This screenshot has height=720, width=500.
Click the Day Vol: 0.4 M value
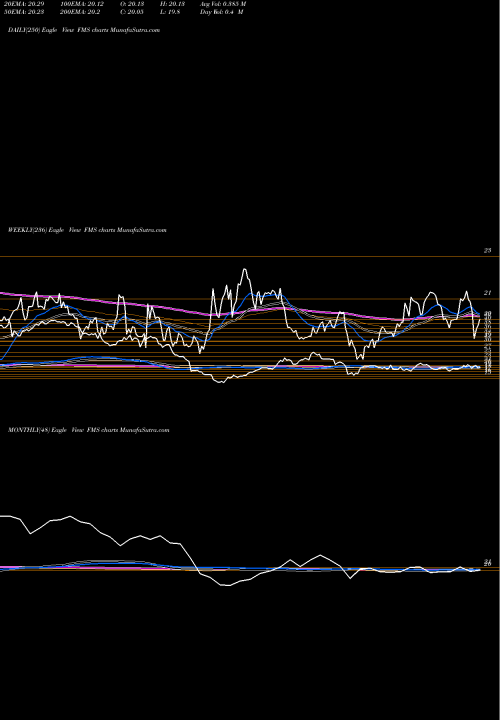tap(221, 12)
